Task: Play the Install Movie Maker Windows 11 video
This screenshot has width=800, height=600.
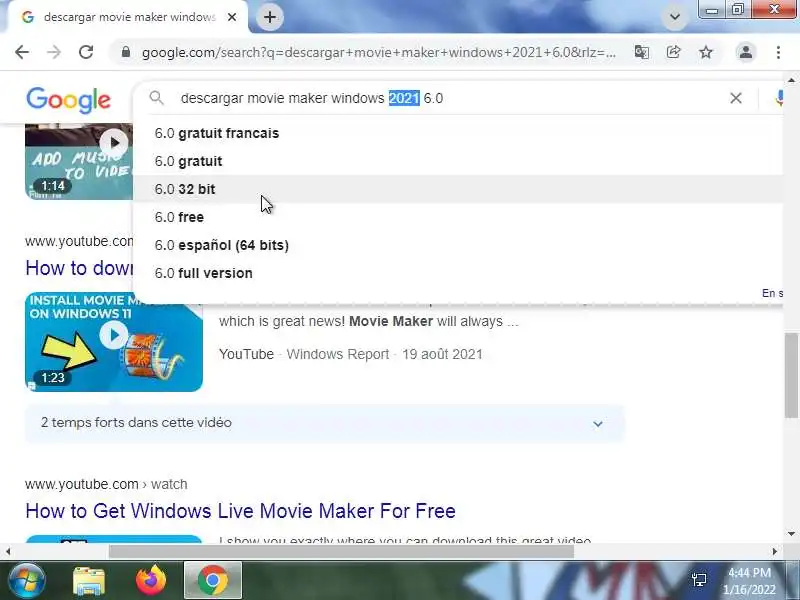Action: click(x=114, y=342)
